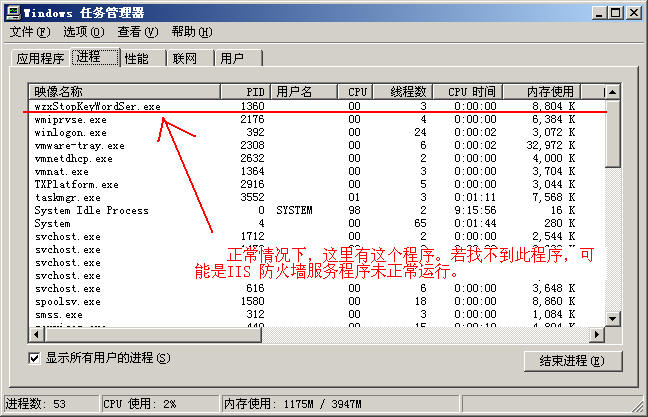The image size is (648, 417).
Task: Click CPU value 98
Action: pyautogui.click(x=354, y=210)
